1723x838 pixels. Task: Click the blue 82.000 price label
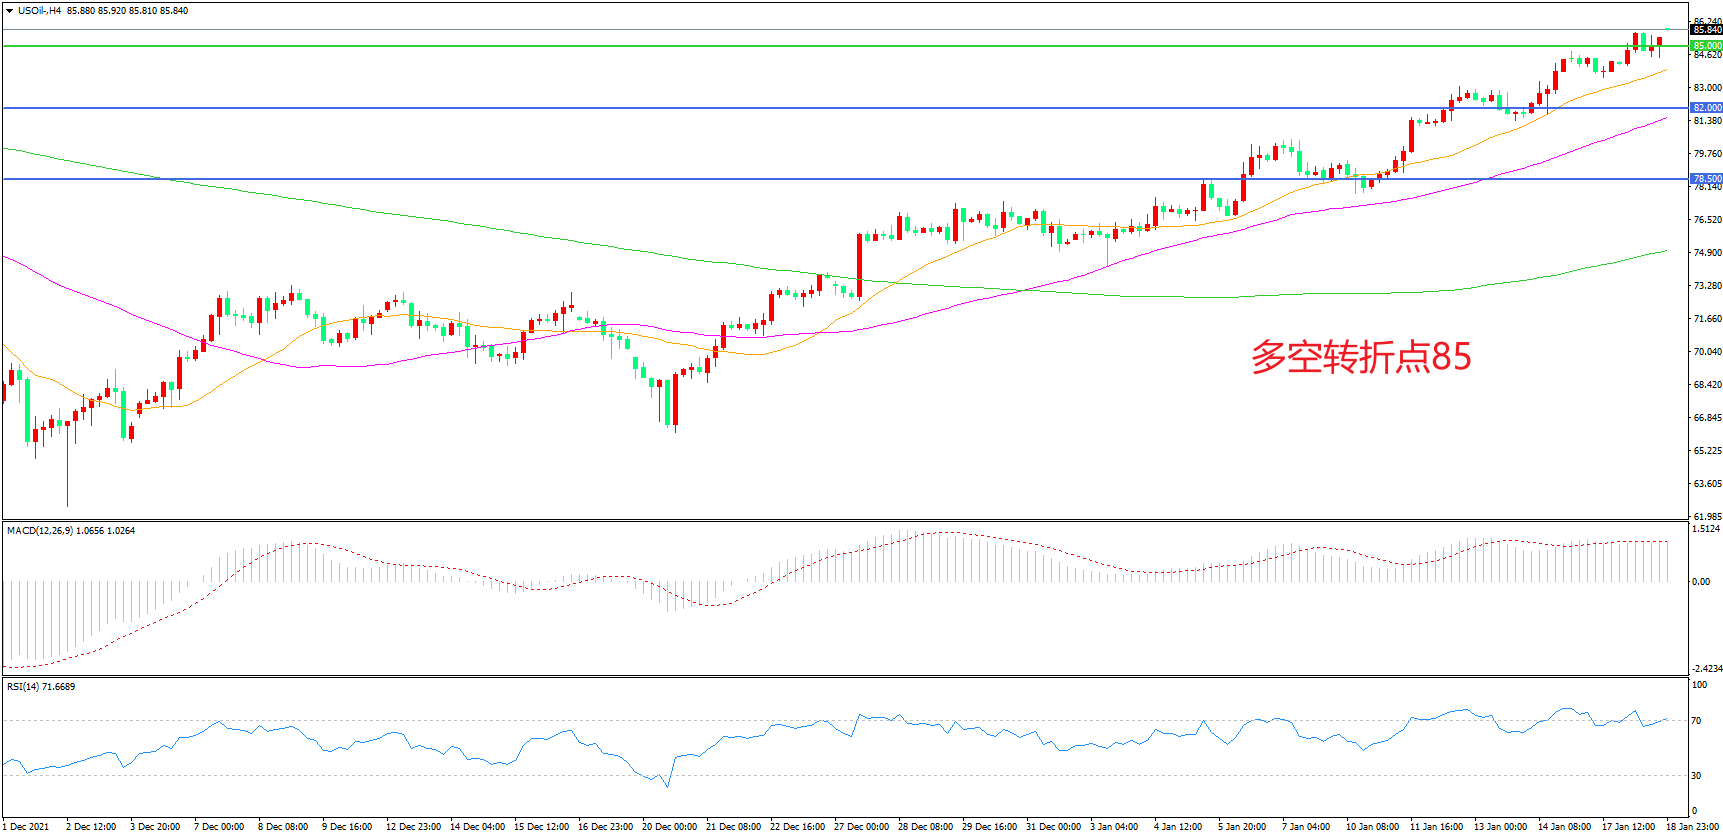pyautogui.click(x=1706, y=108)
